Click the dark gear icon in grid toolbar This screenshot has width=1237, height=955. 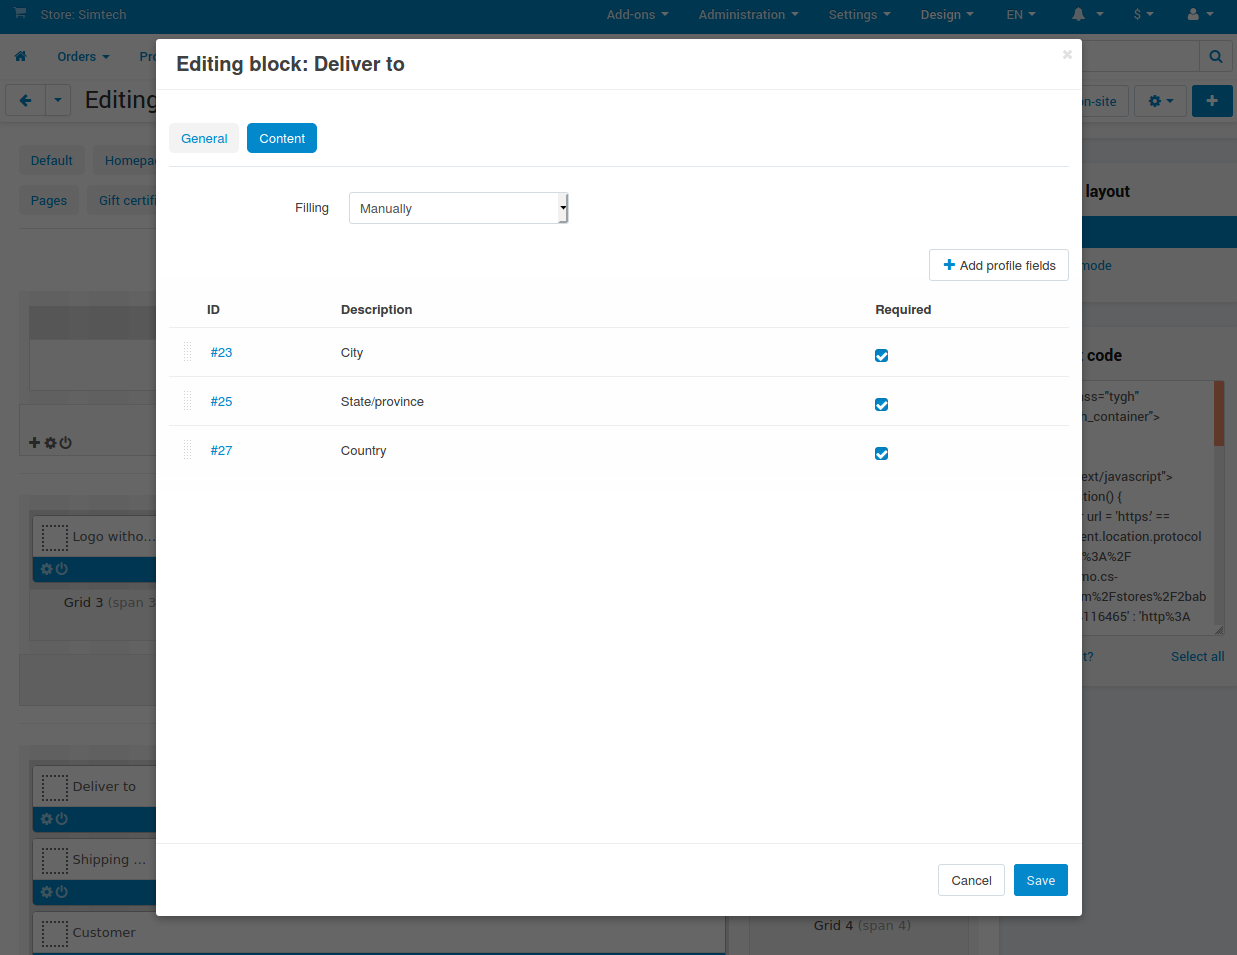click(50, 442)
